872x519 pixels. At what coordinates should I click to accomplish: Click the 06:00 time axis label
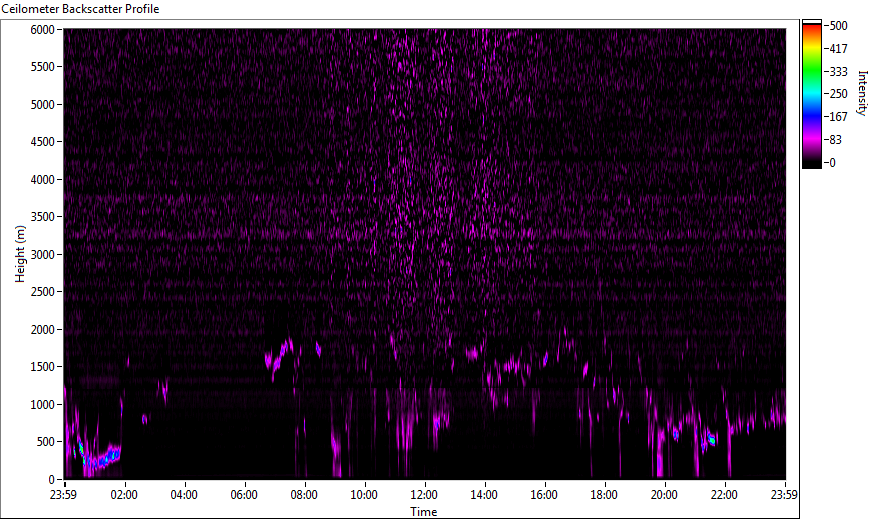point(244,495)
